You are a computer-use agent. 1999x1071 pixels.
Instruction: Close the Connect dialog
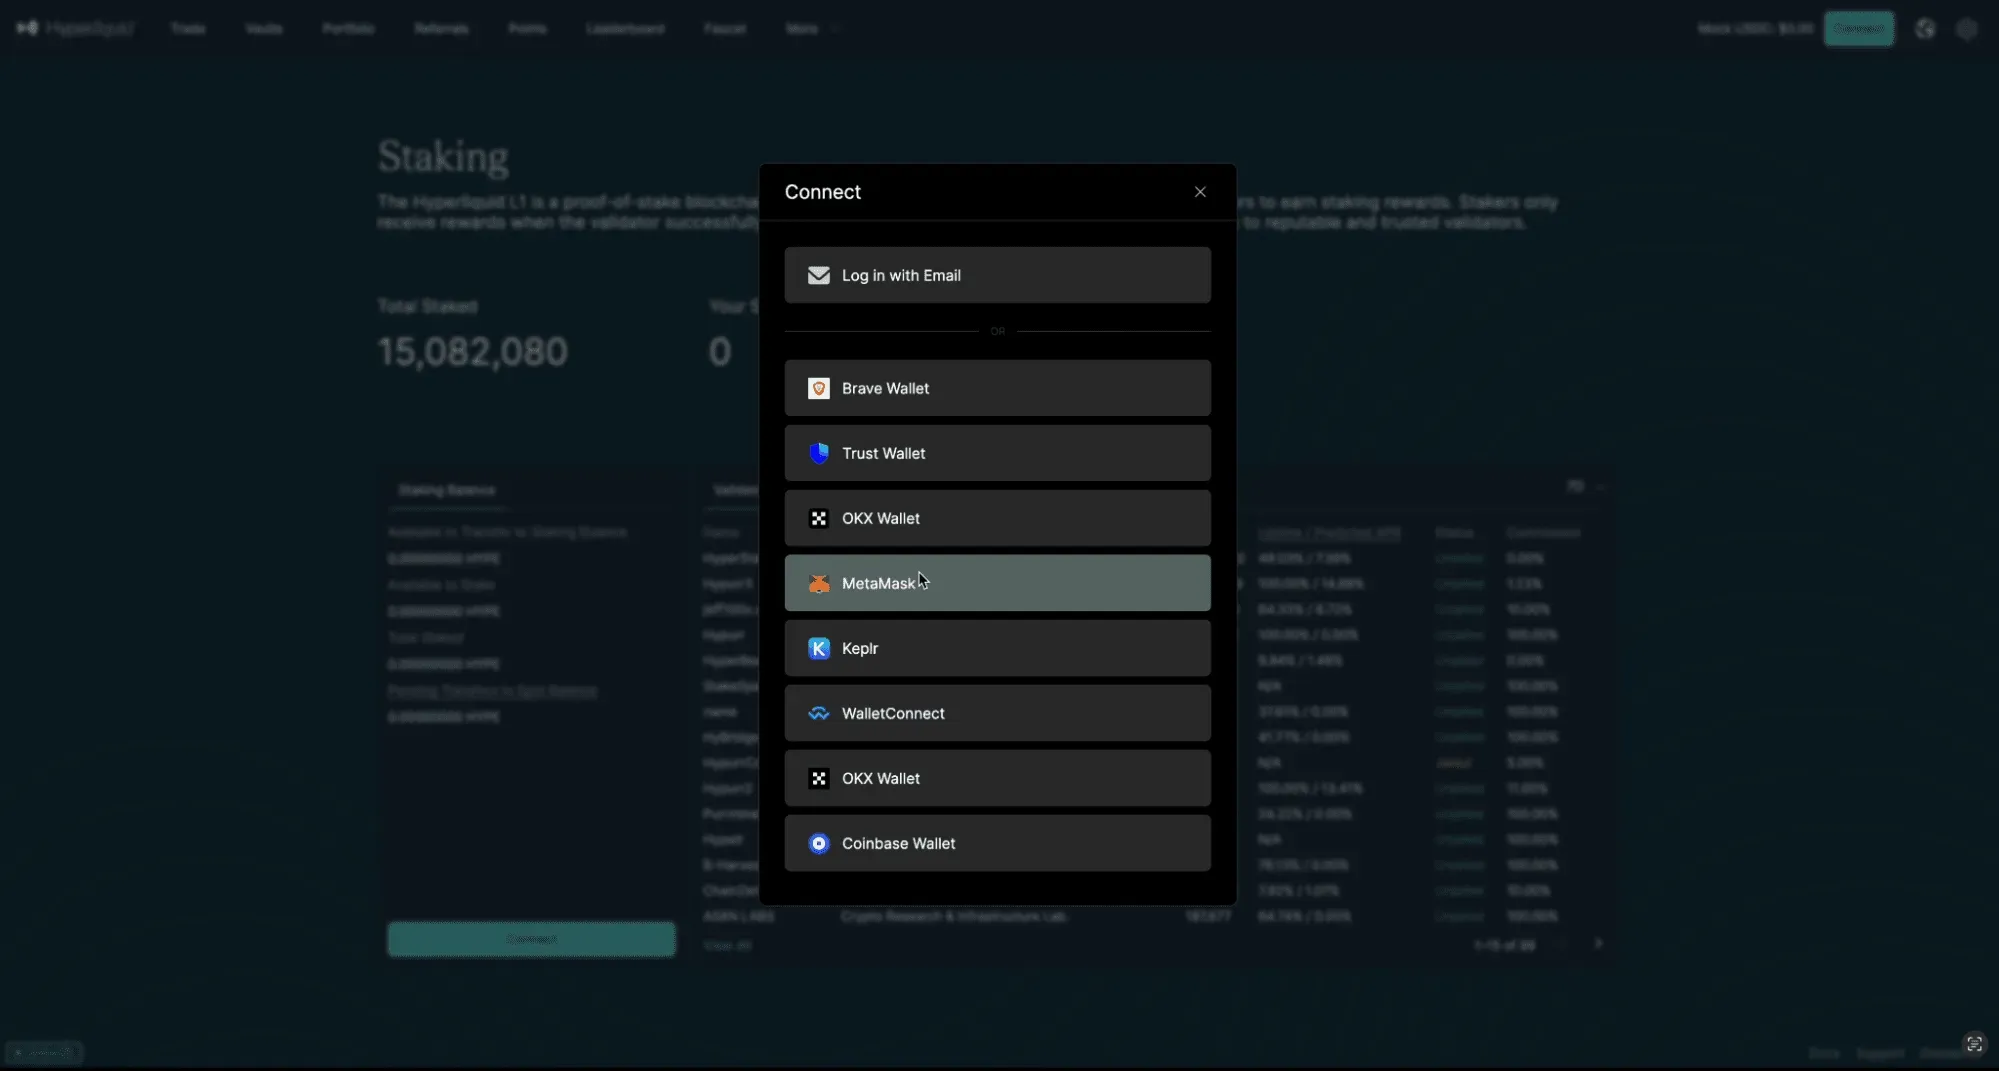click(1200, 192)
